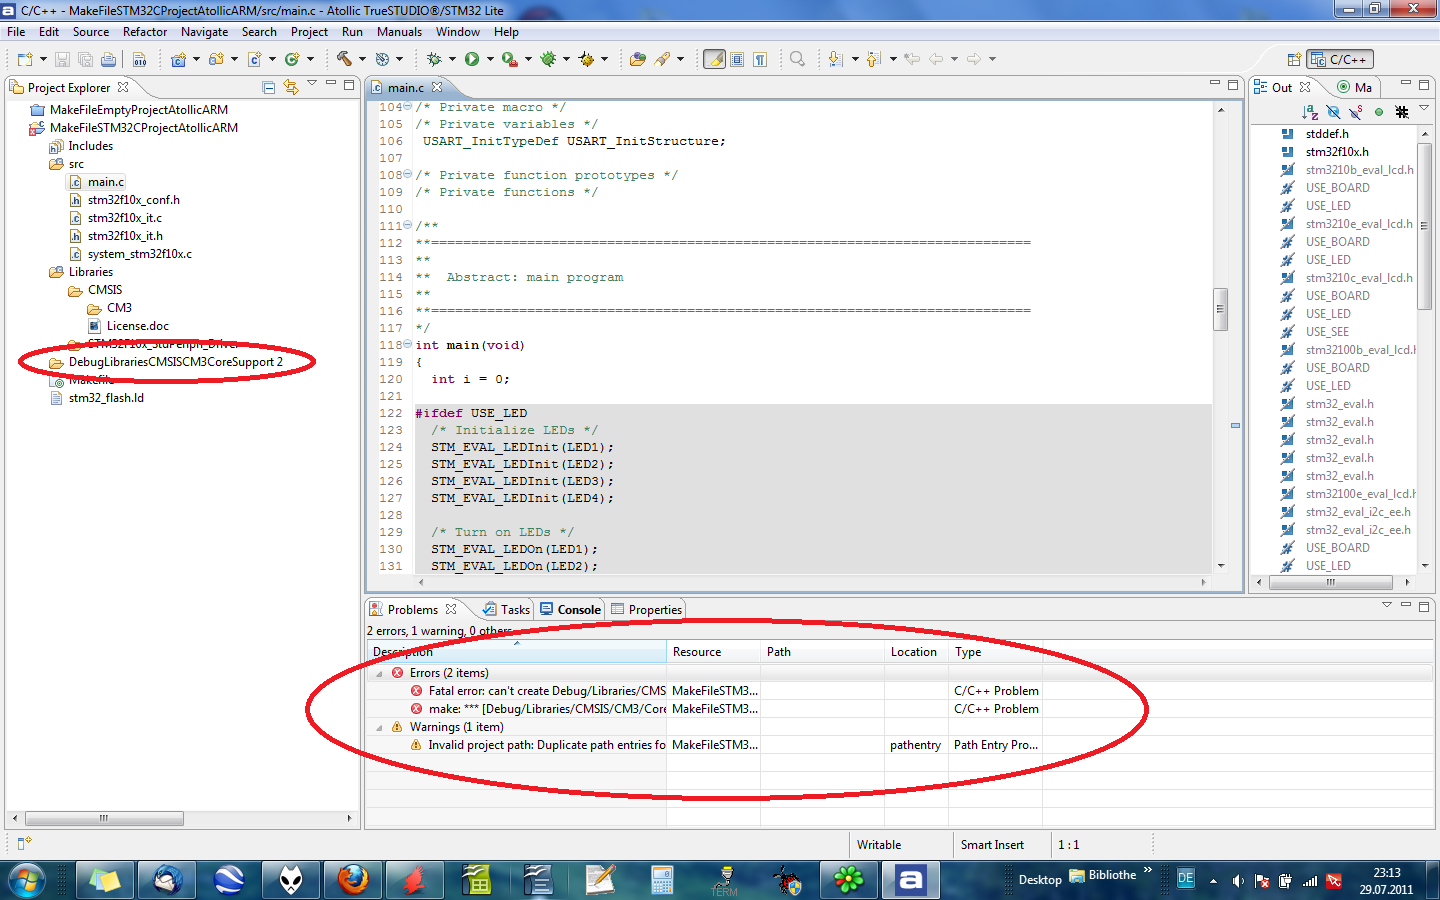Click the Windows Start button
Image resolution: width=1440 pixels, height=900 pixels.
coord(27,880)
